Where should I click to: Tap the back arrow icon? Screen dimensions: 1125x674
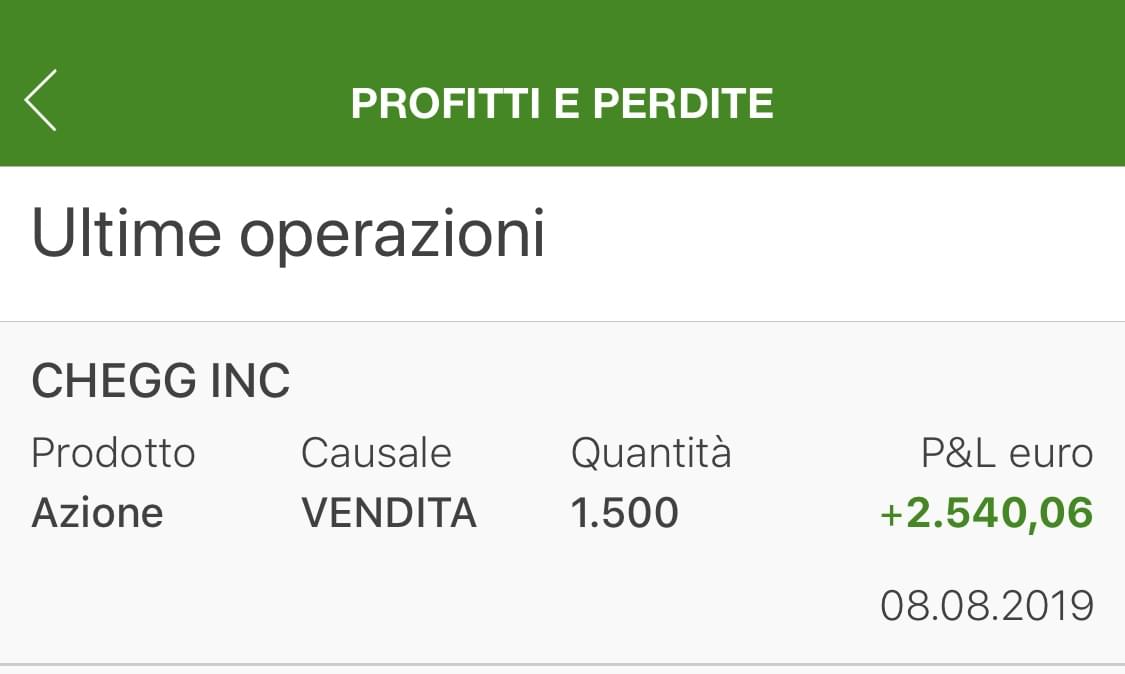click(x=41, y=101)
